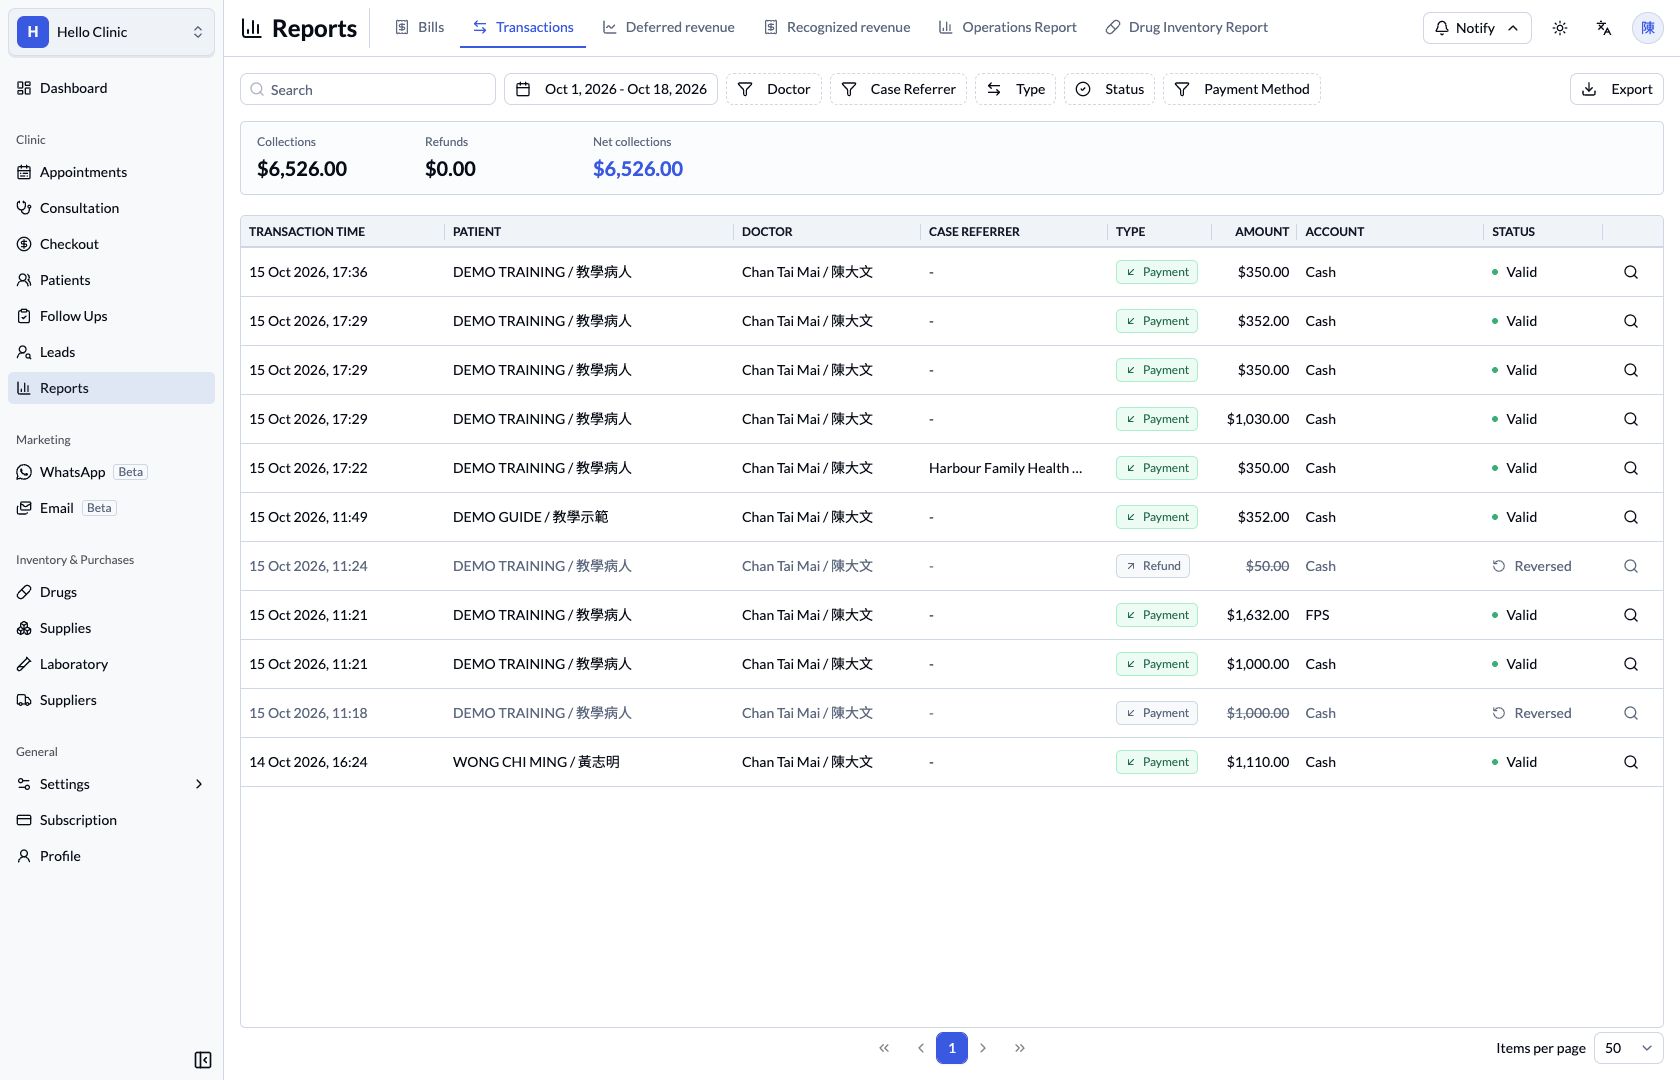Open the Drug Inventory Report tab
This screenshot has width=1680, height=1080.
1187,27
